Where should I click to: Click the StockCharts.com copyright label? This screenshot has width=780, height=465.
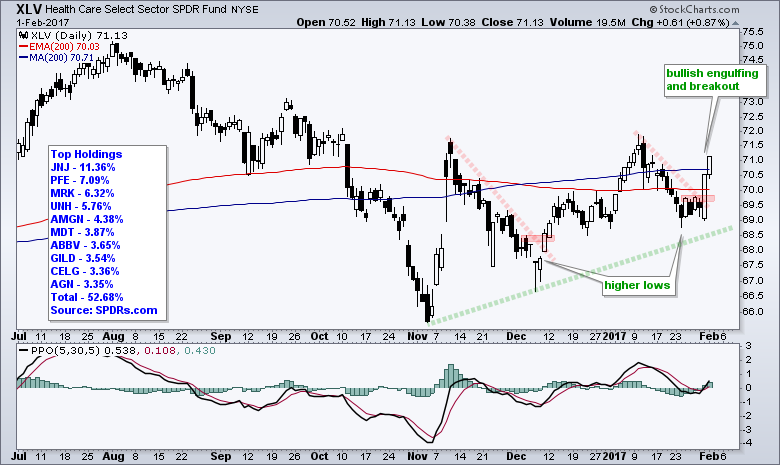pos(694,9)
